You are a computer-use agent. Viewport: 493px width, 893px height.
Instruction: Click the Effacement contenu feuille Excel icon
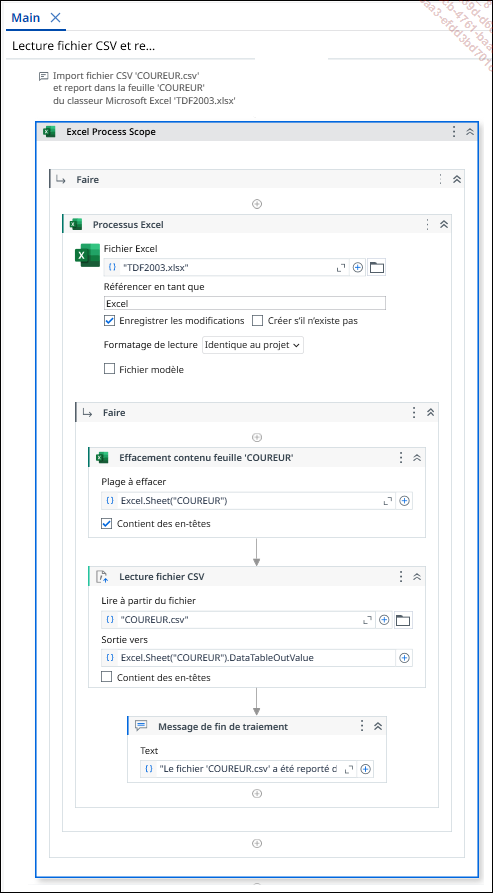click(102, 457)
